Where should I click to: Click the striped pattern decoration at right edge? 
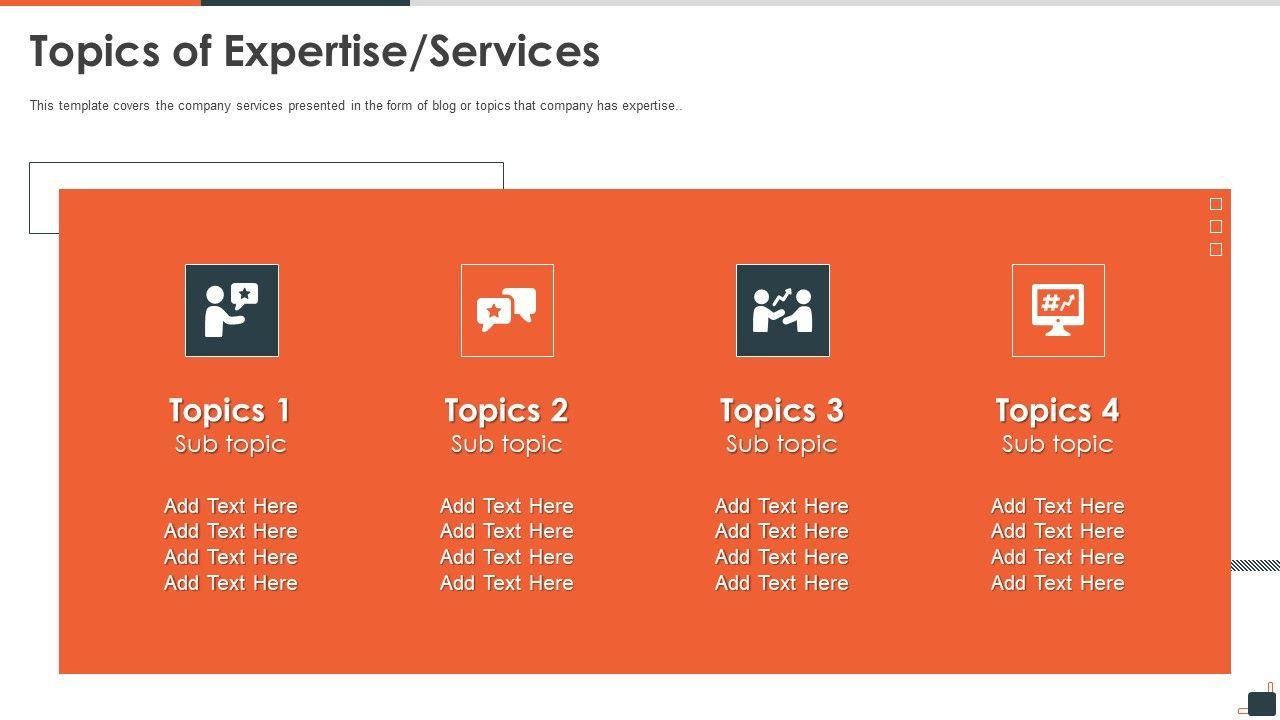(1255, 566)
